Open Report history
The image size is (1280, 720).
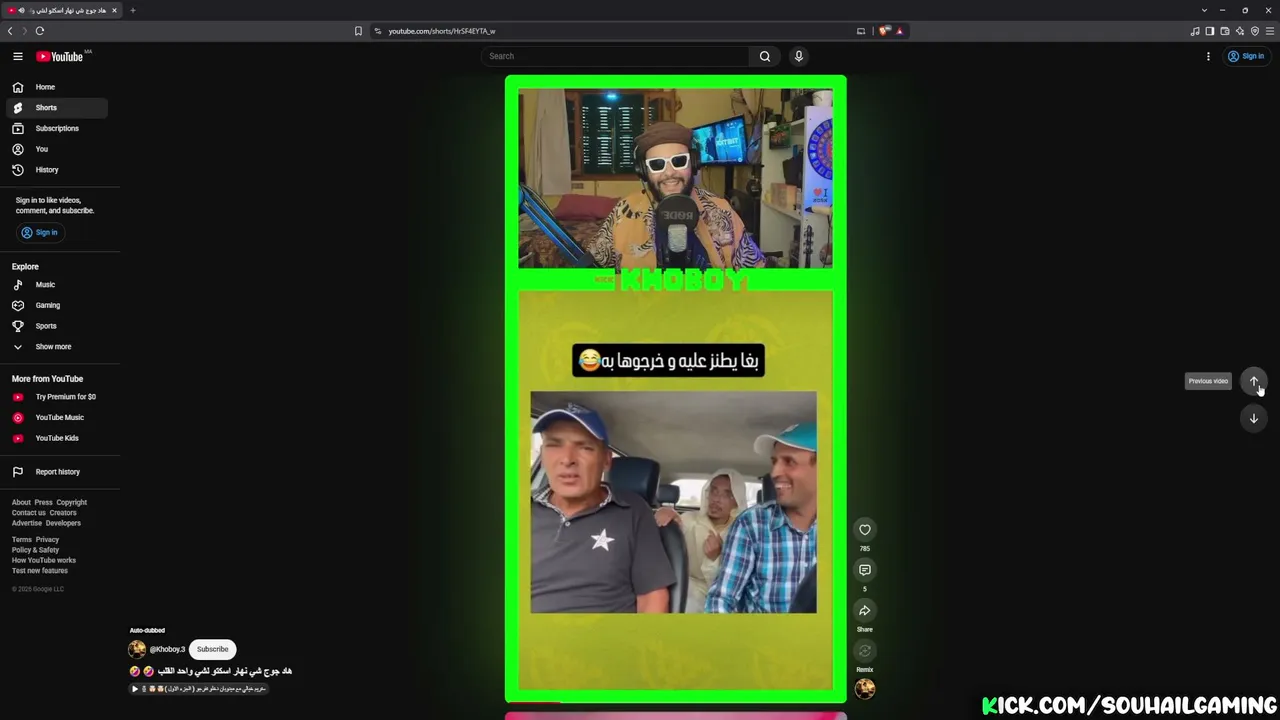[56, 472]
